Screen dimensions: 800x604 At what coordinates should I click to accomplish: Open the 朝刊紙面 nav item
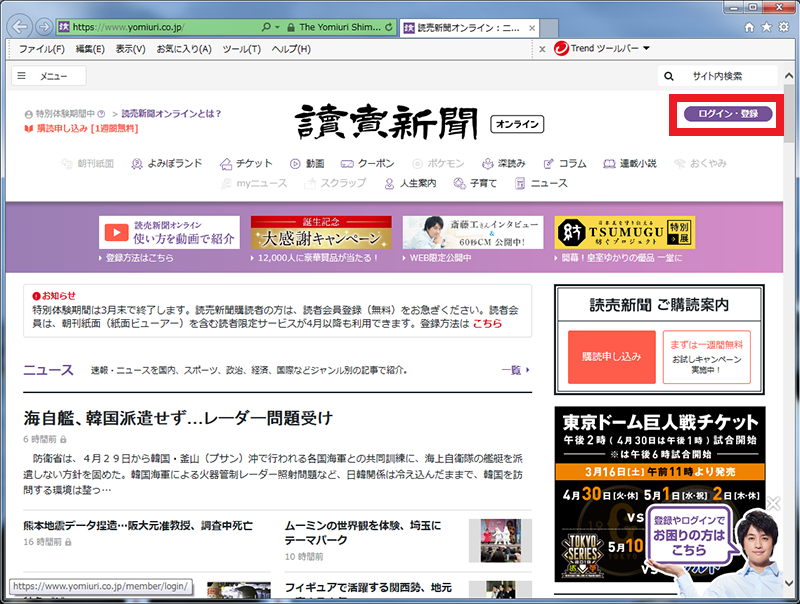pos(88,163)
